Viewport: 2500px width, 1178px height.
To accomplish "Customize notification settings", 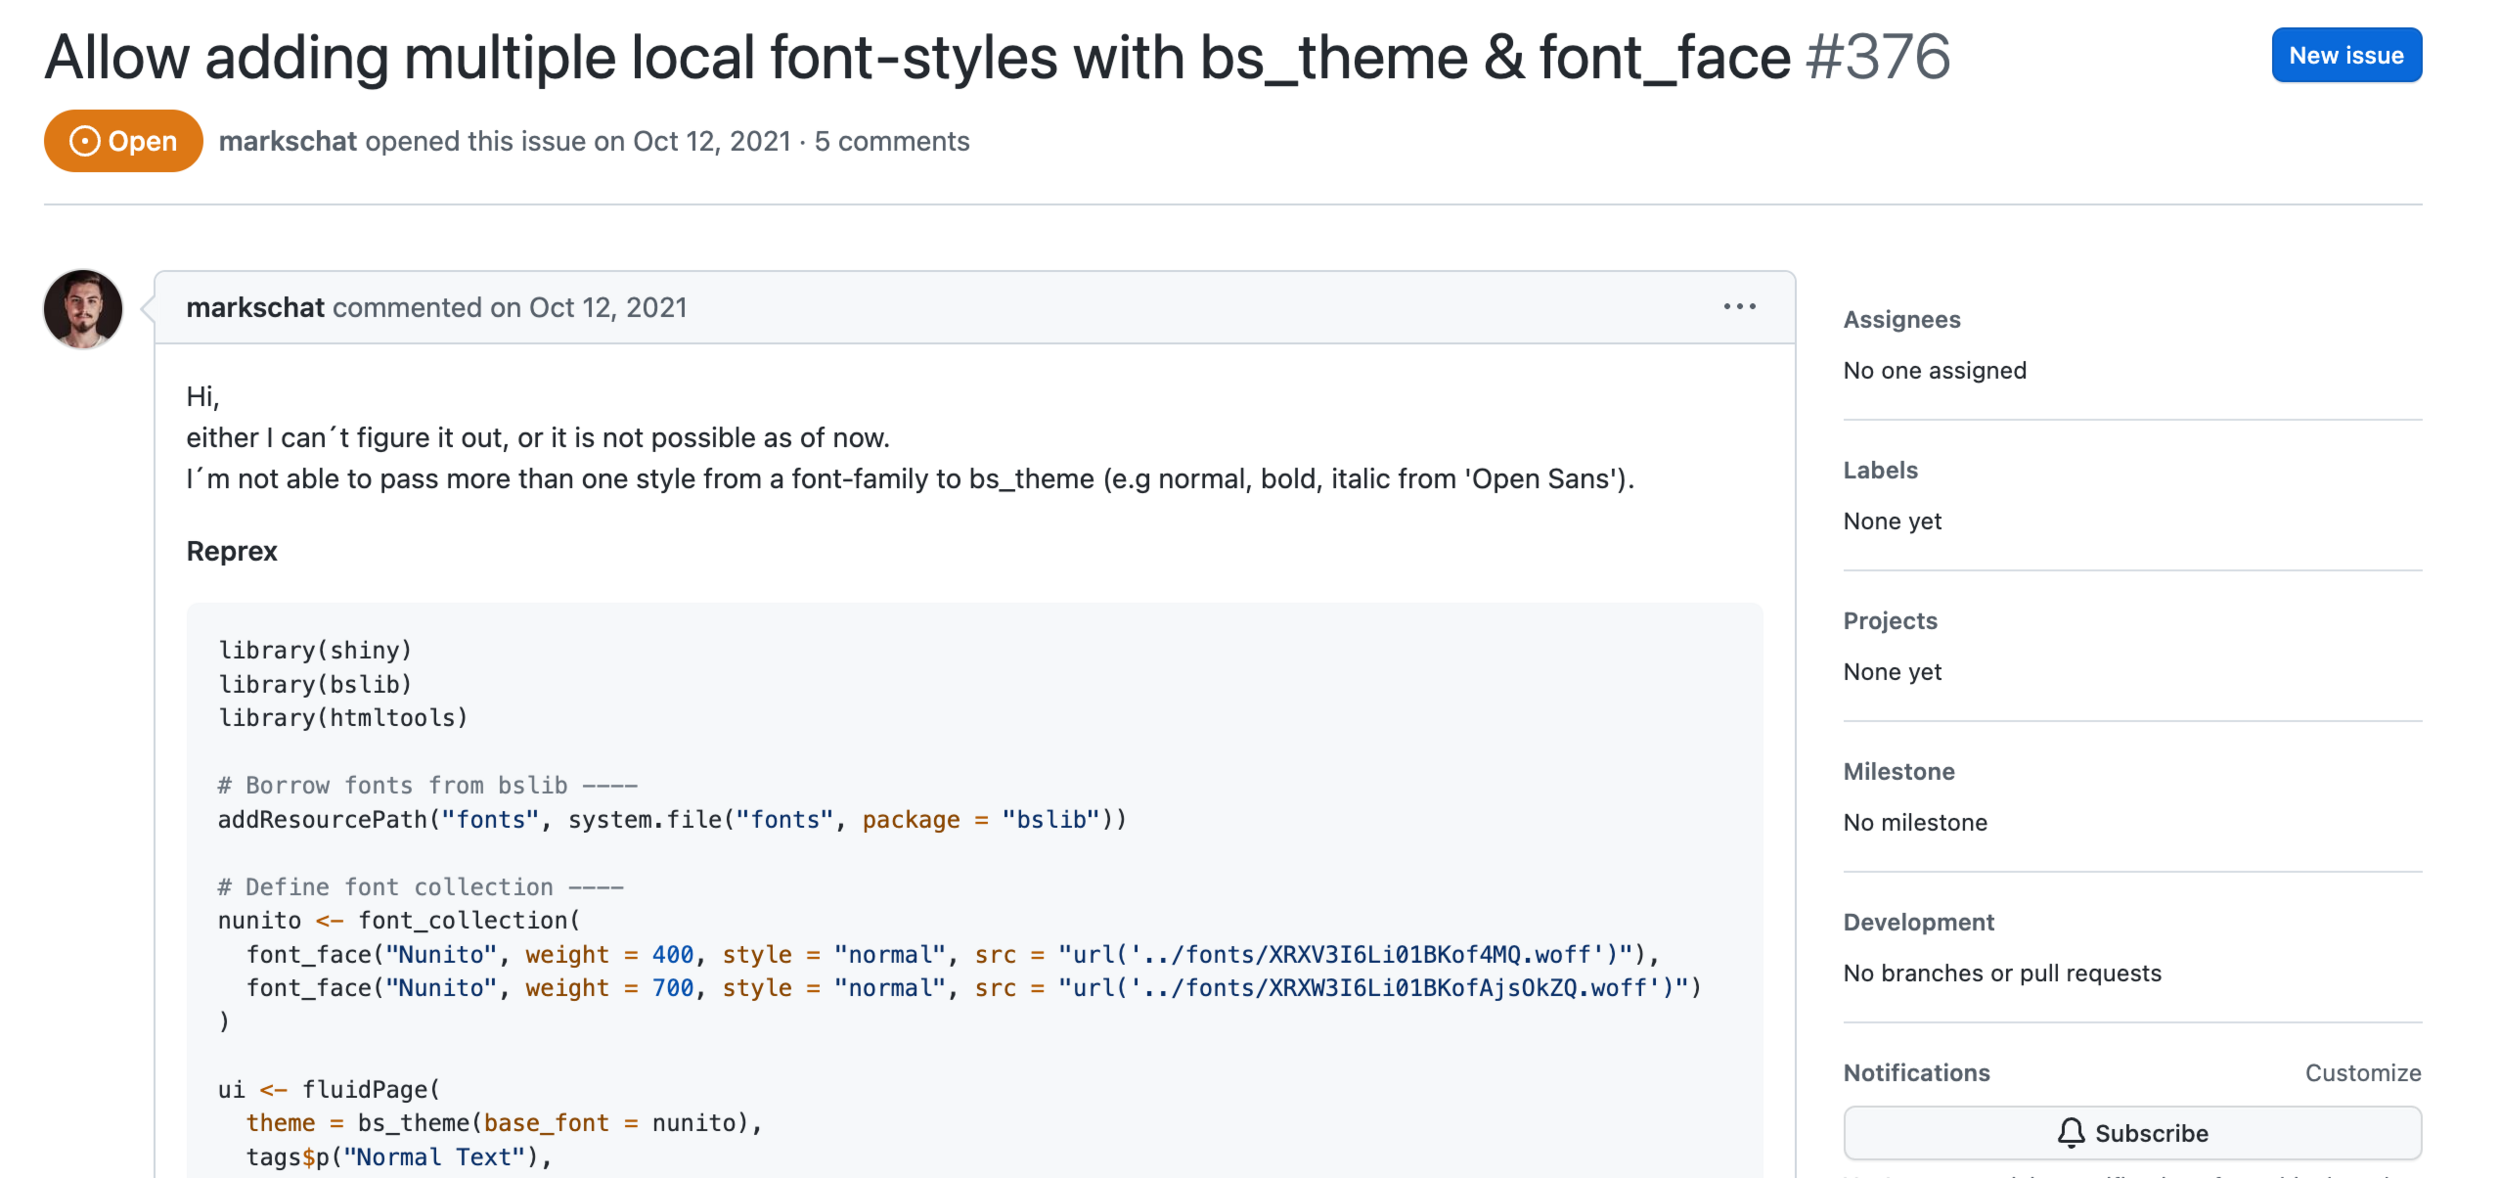I will click(2362, 1072).
